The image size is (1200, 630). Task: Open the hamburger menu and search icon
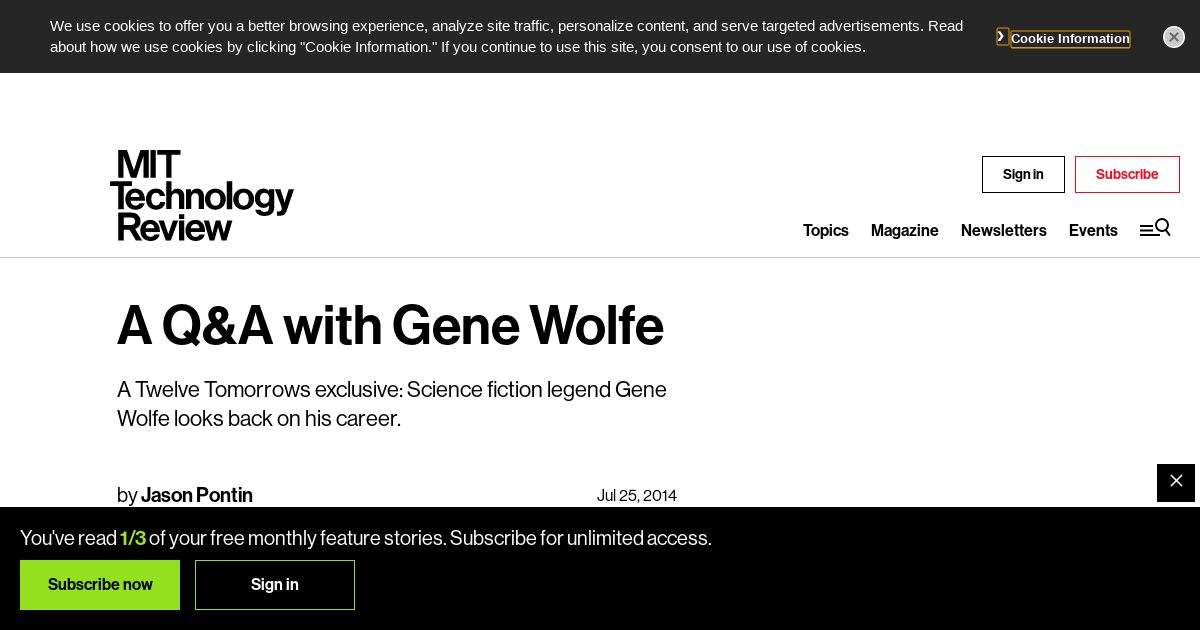1155,229
